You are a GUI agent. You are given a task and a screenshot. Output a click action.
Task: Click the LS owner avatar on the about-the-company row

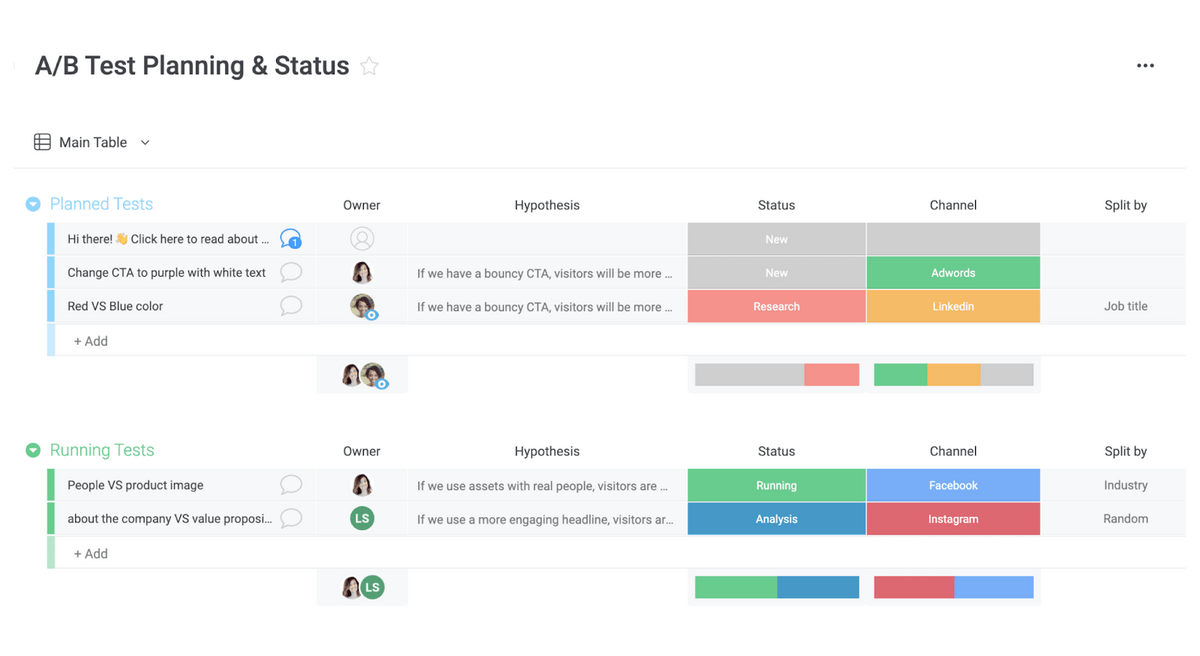(362, 519)
